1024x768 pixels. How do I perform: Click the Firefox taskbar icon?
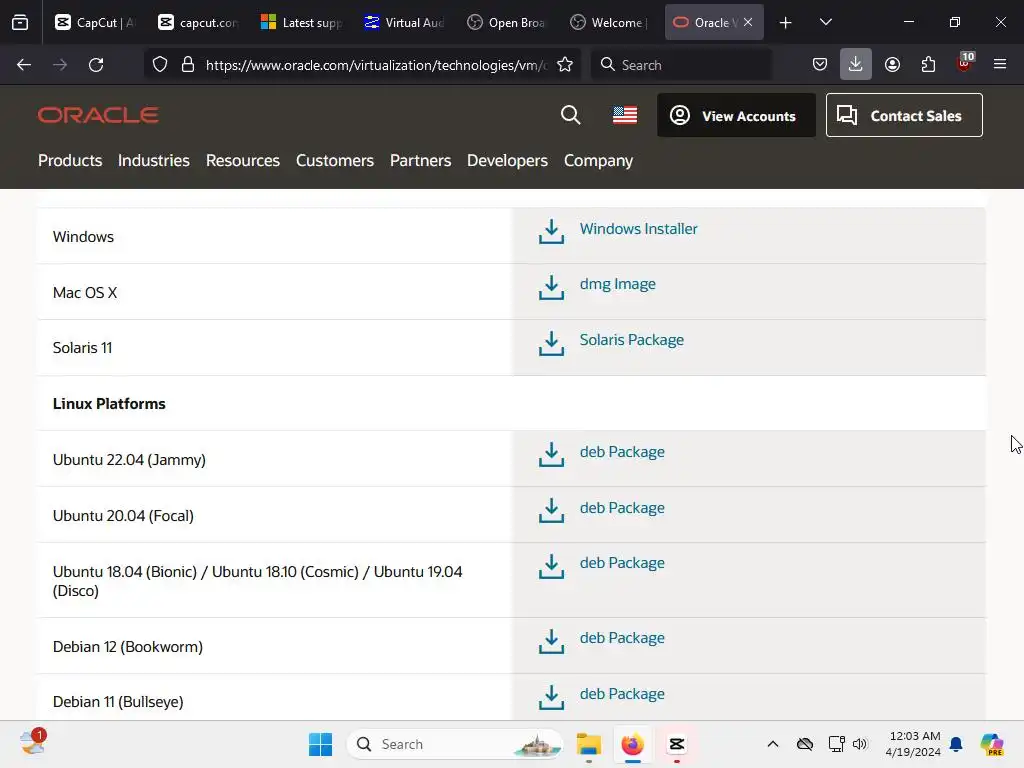632,744
